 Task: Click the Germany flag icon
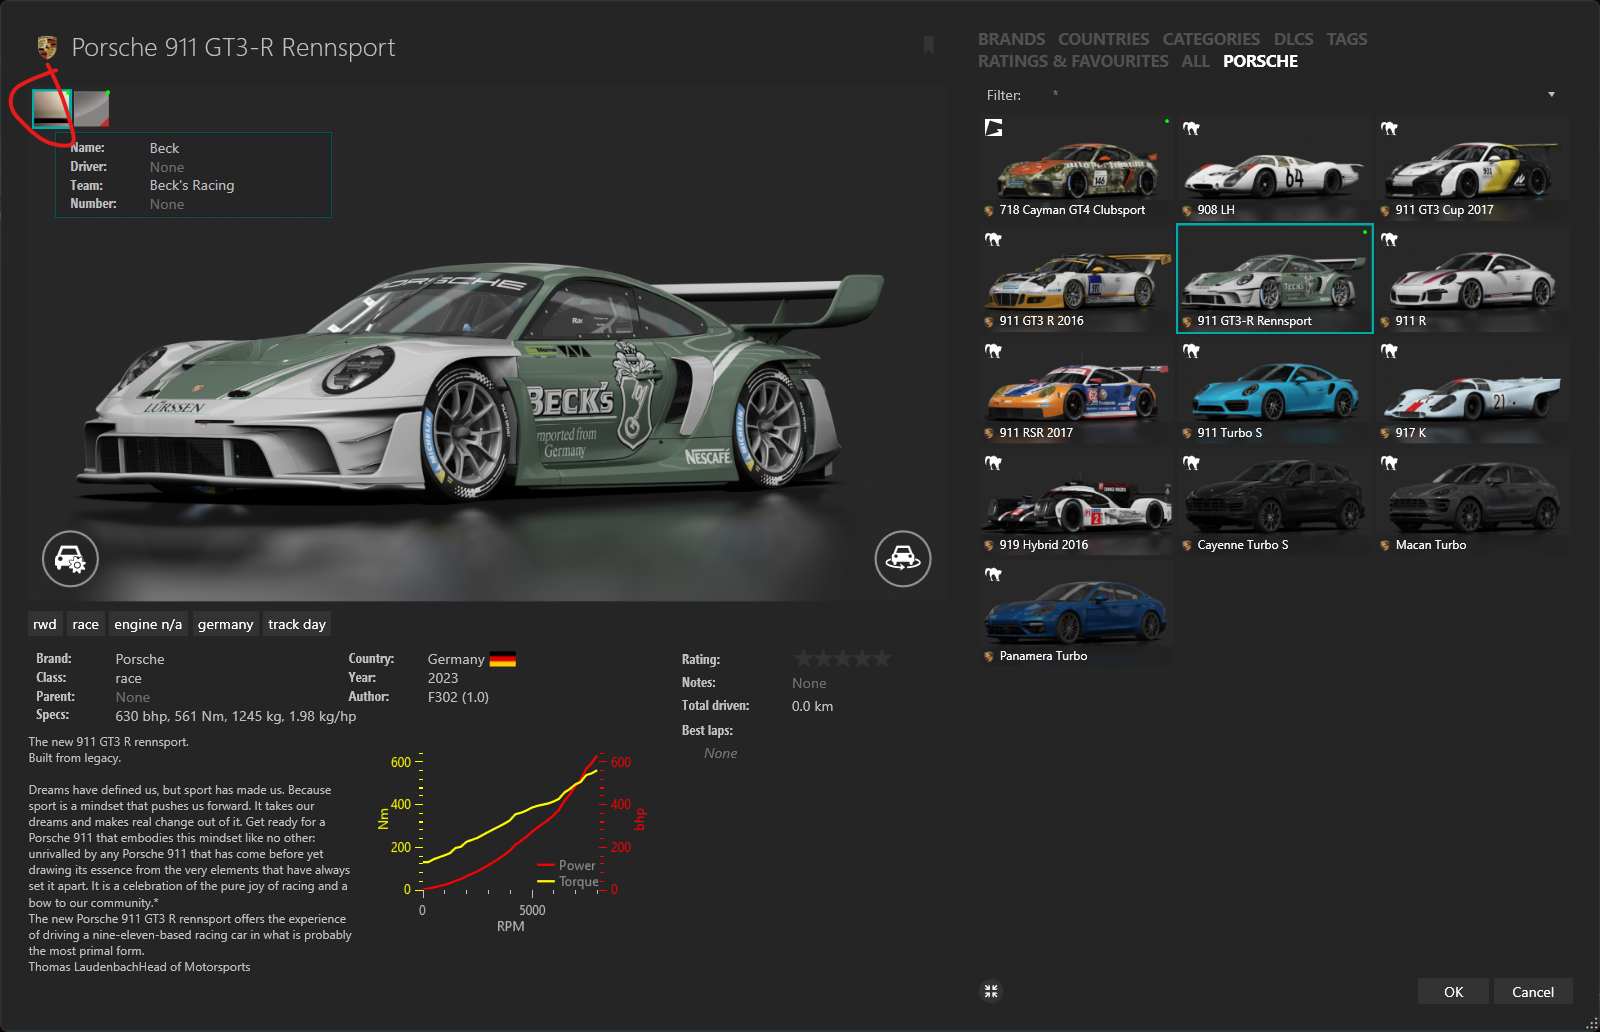pos(503,659)
